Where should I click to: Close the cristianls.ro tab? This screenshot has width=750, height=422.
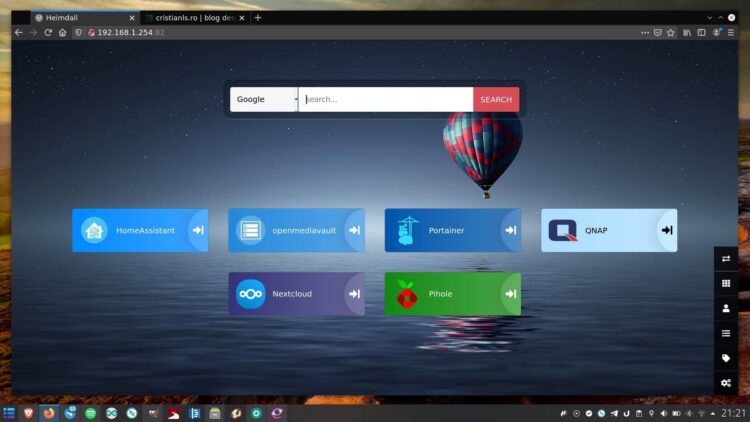tap(242, 18)
